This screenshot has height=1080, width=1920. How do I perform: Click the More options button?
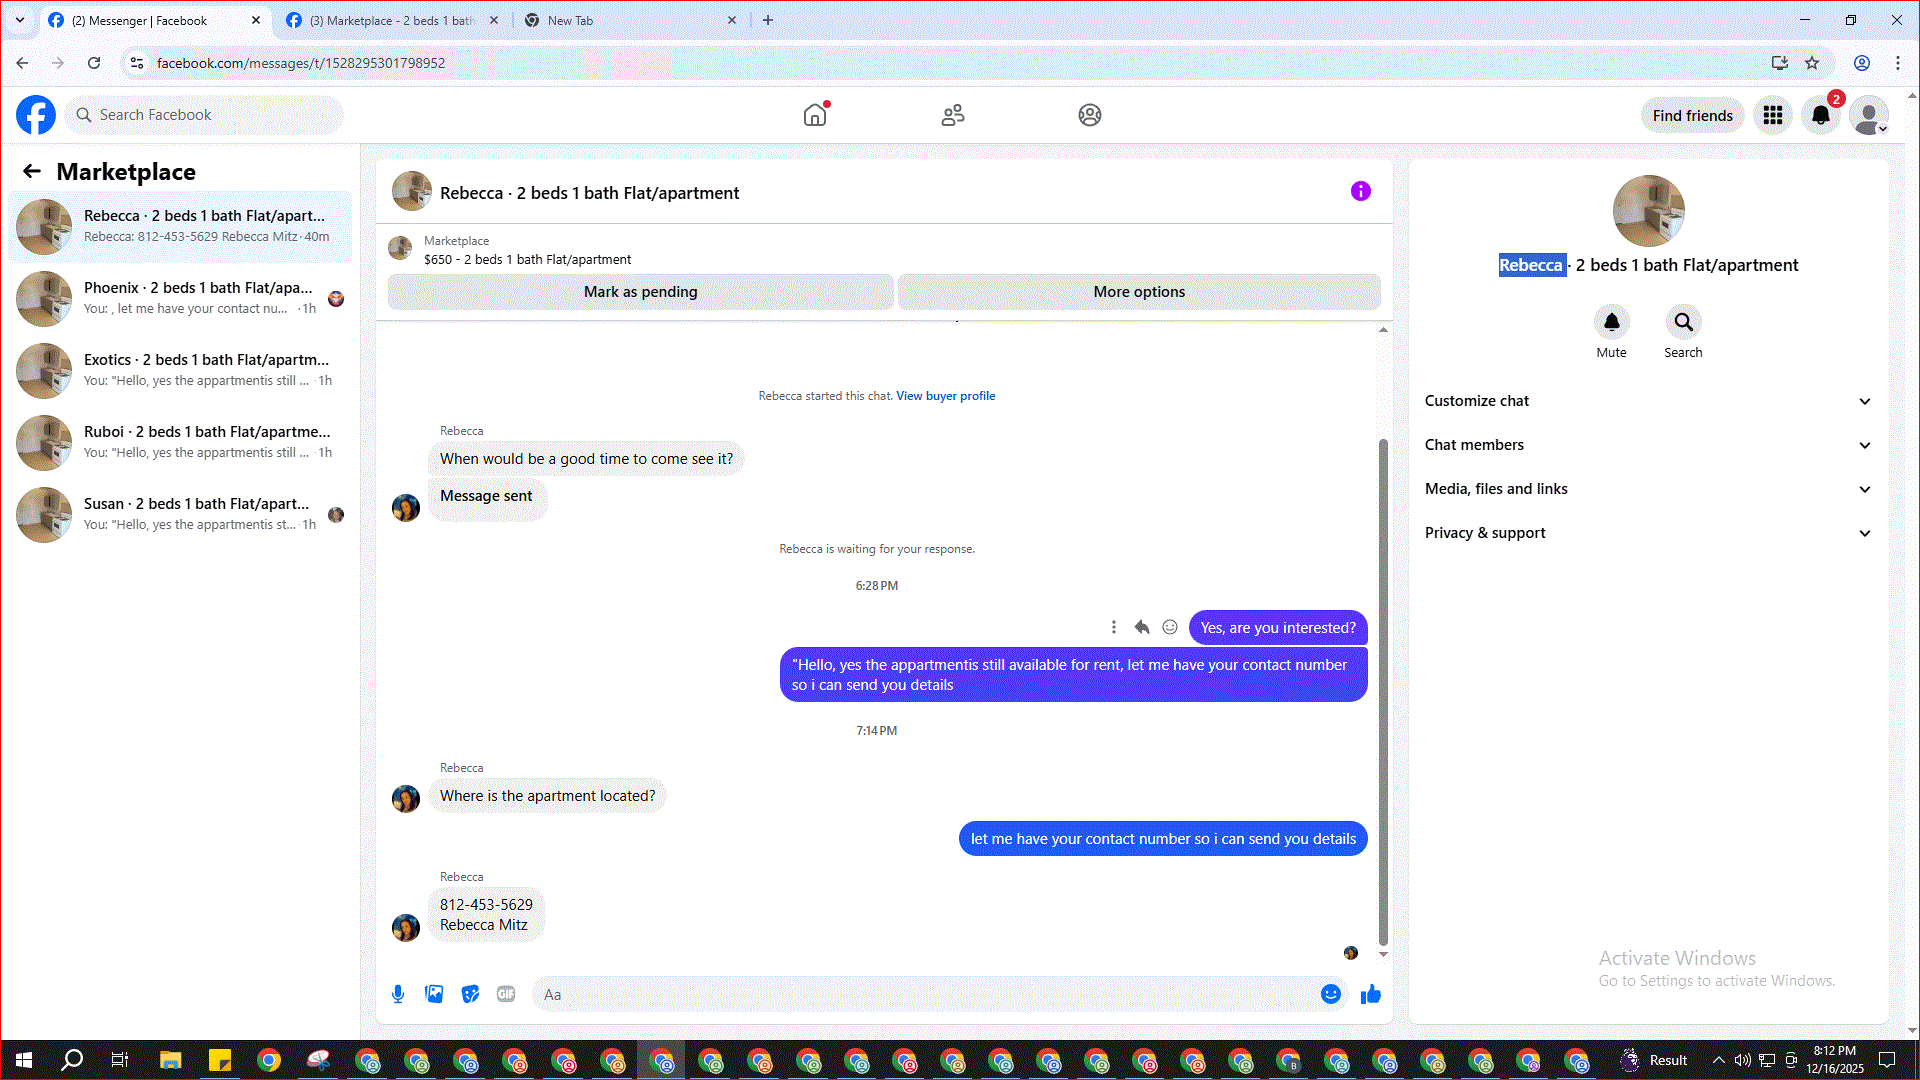(1139, 292)
